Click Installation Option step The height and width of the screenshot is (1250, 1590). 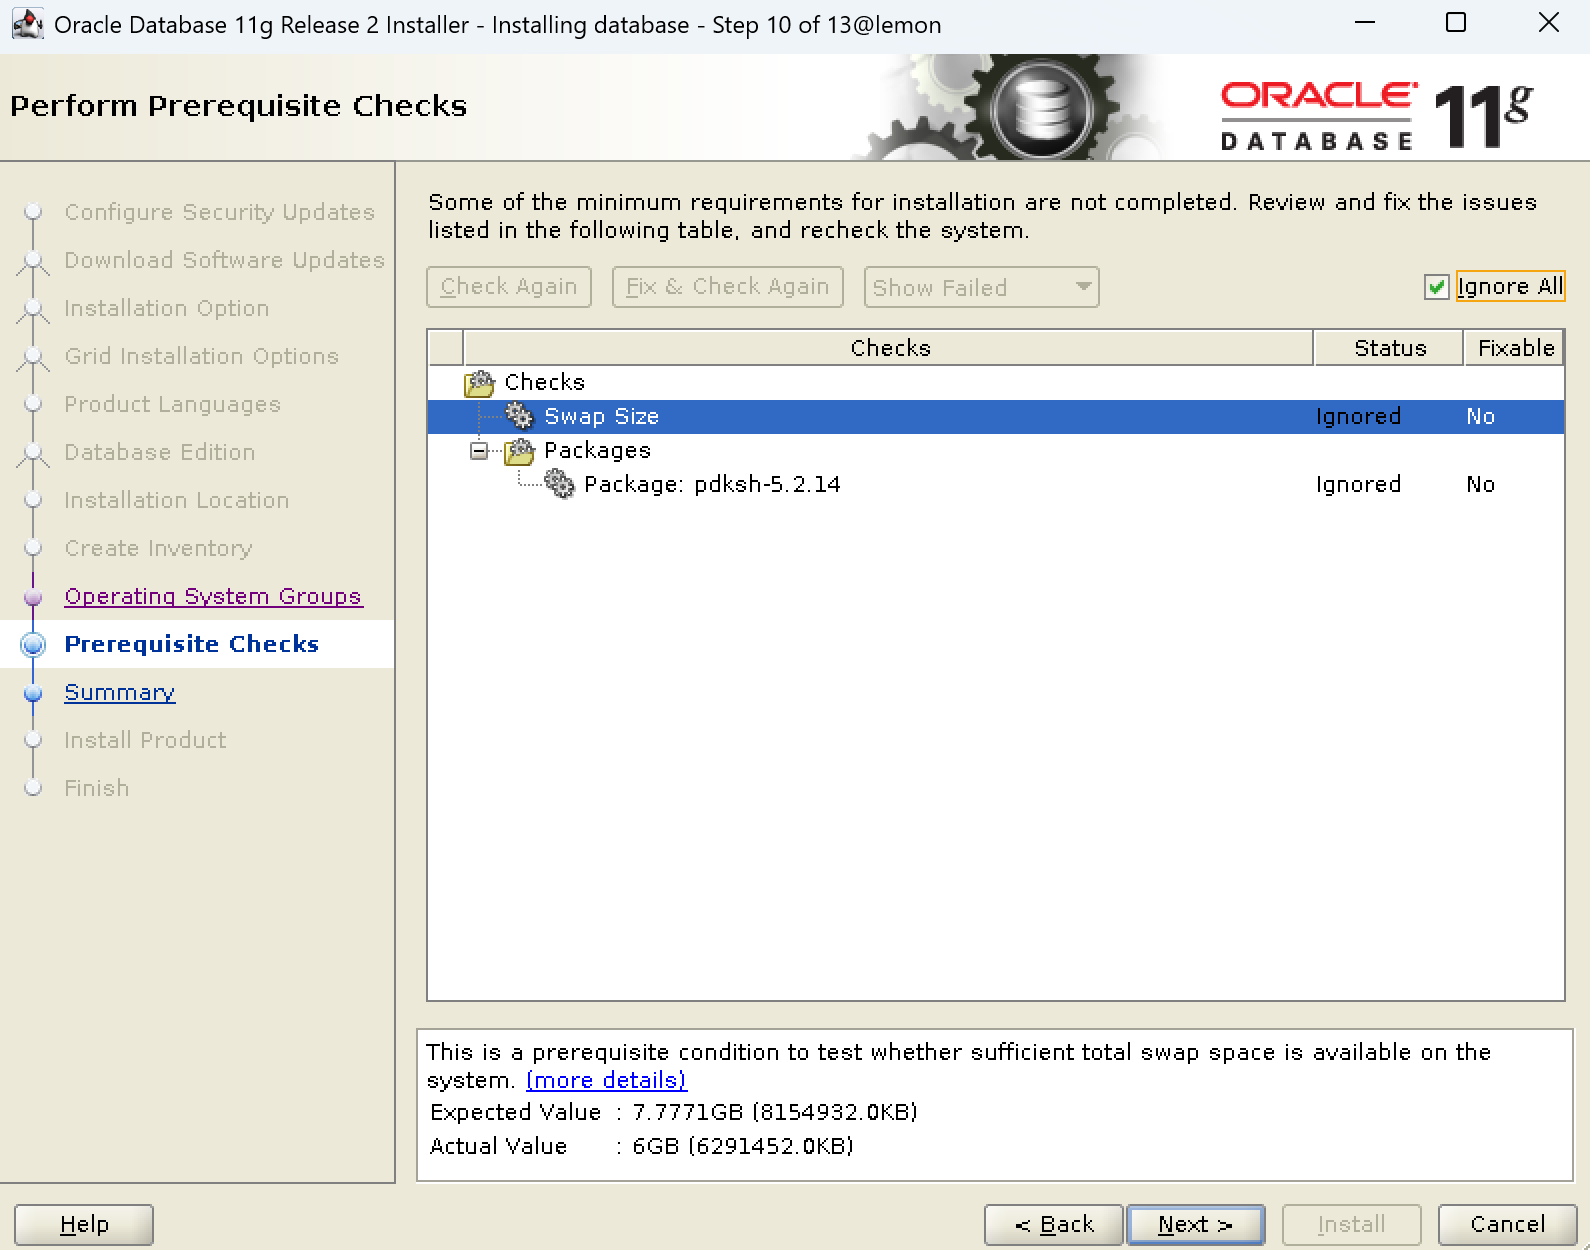[x=167, y=309]
